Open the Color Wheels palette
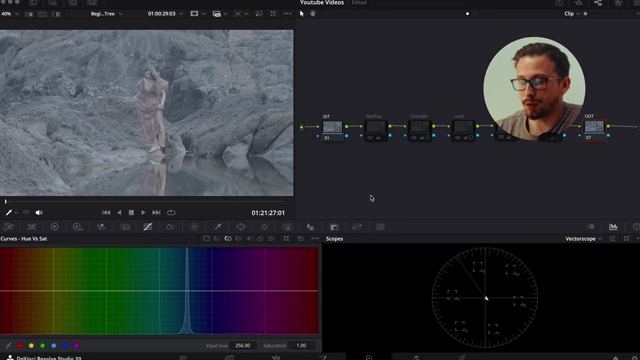 (x=54, y=227)
